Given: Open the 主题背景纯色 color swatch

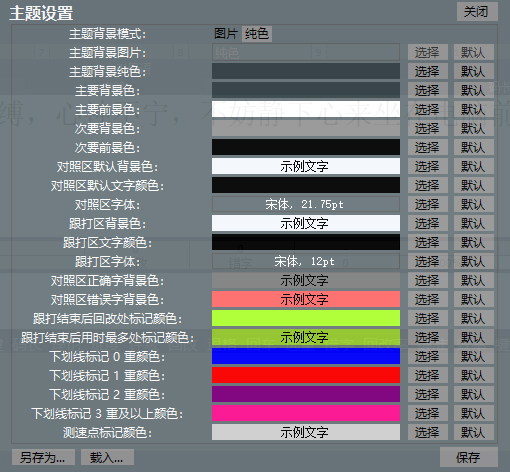Looking at the screenshot, I should (306, 71).
